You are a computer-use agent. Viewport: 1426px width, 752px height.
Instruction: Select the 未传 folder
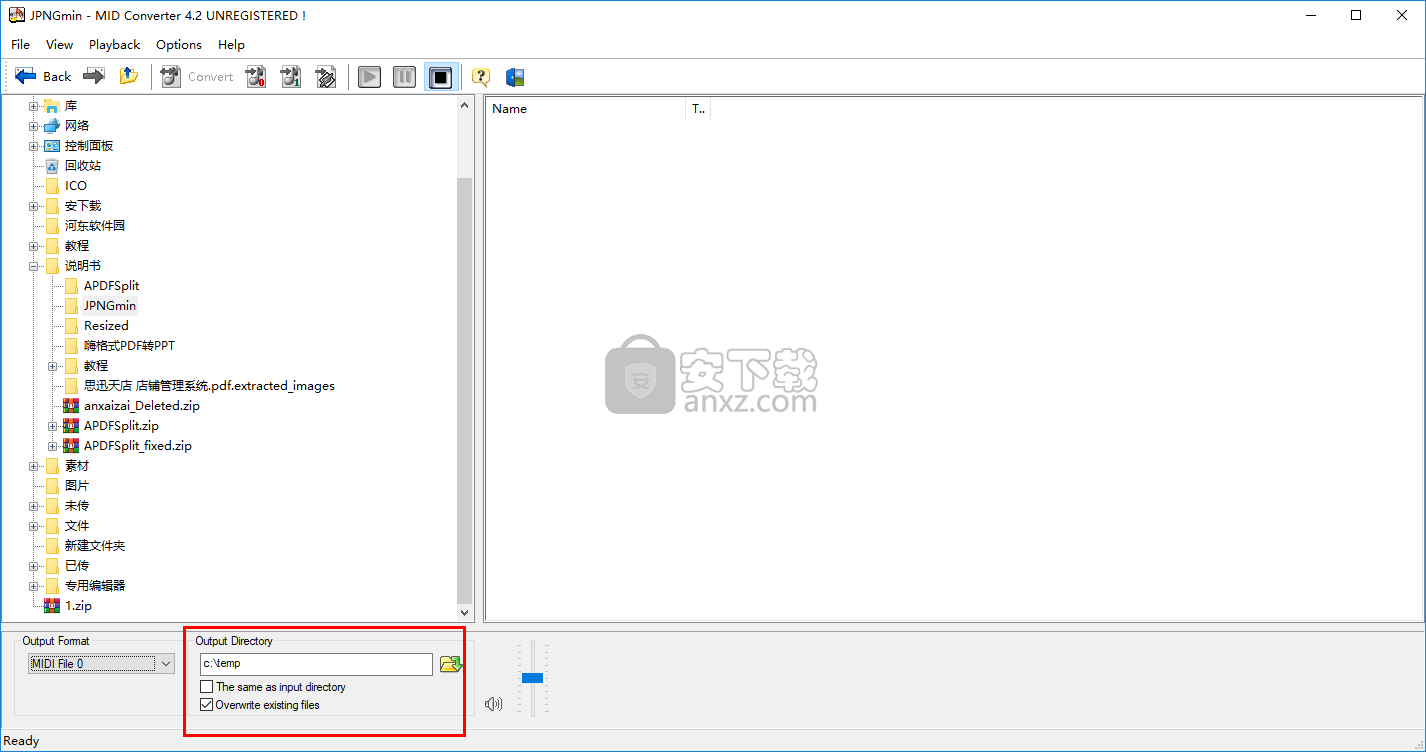click(x=77, y=506)
